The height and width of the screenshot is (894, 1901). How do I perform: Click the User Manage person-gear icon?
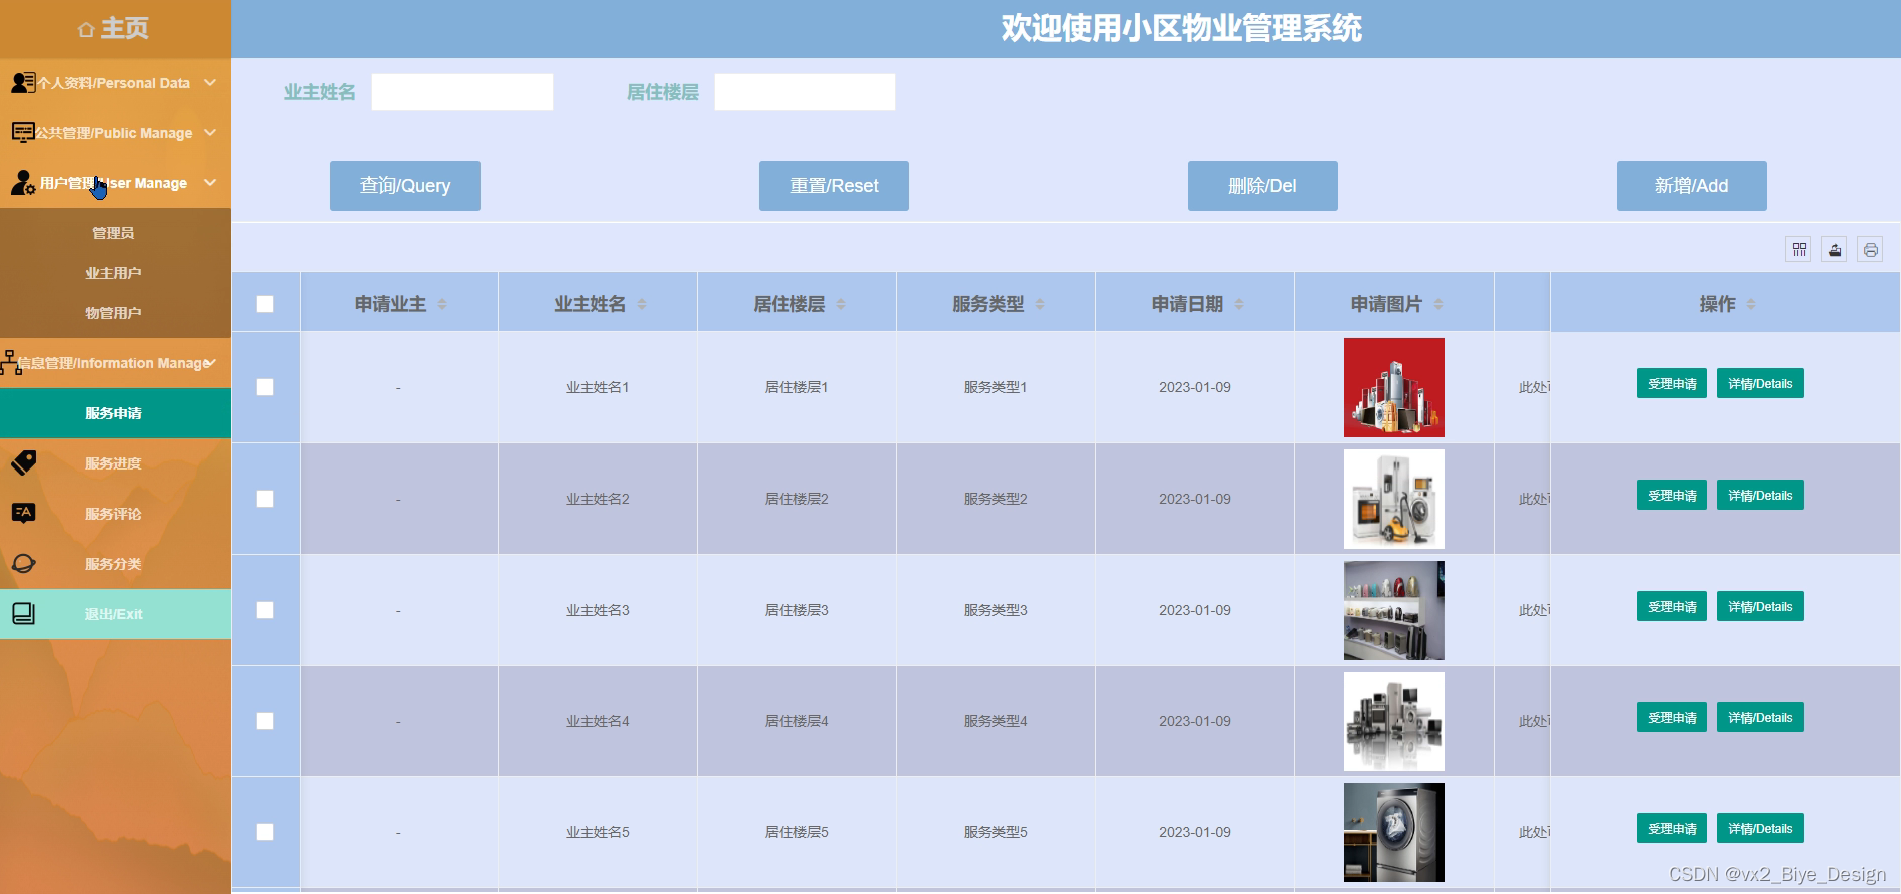(23, 183)
